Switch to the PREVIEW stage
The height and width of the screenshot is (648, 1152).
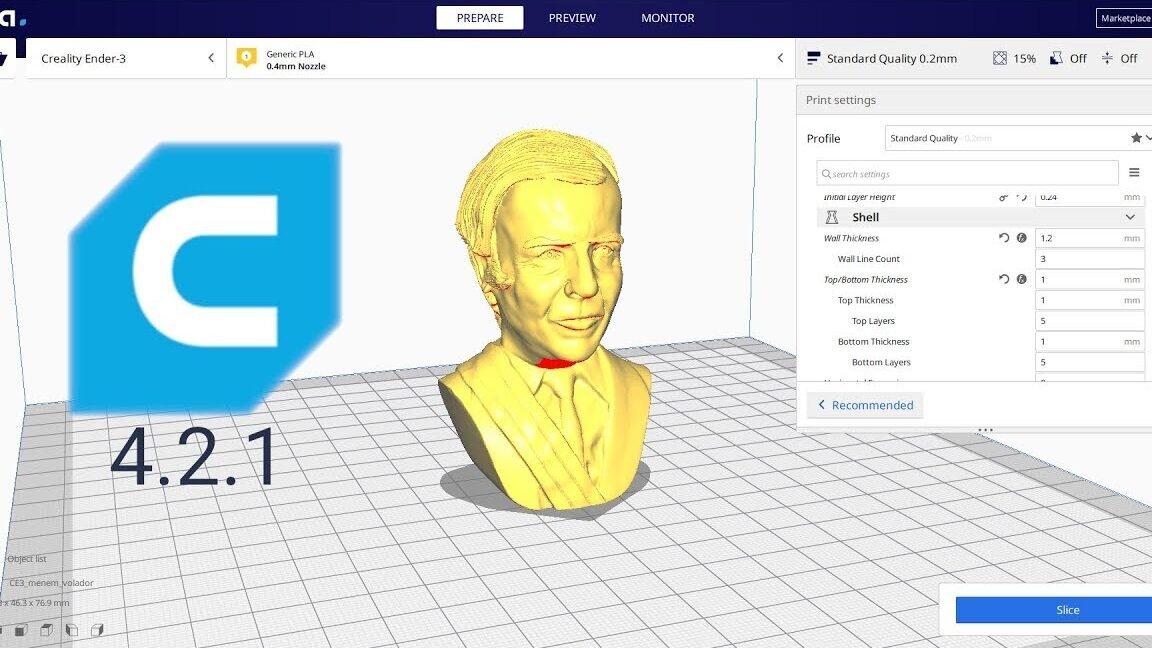coord(572,18)
